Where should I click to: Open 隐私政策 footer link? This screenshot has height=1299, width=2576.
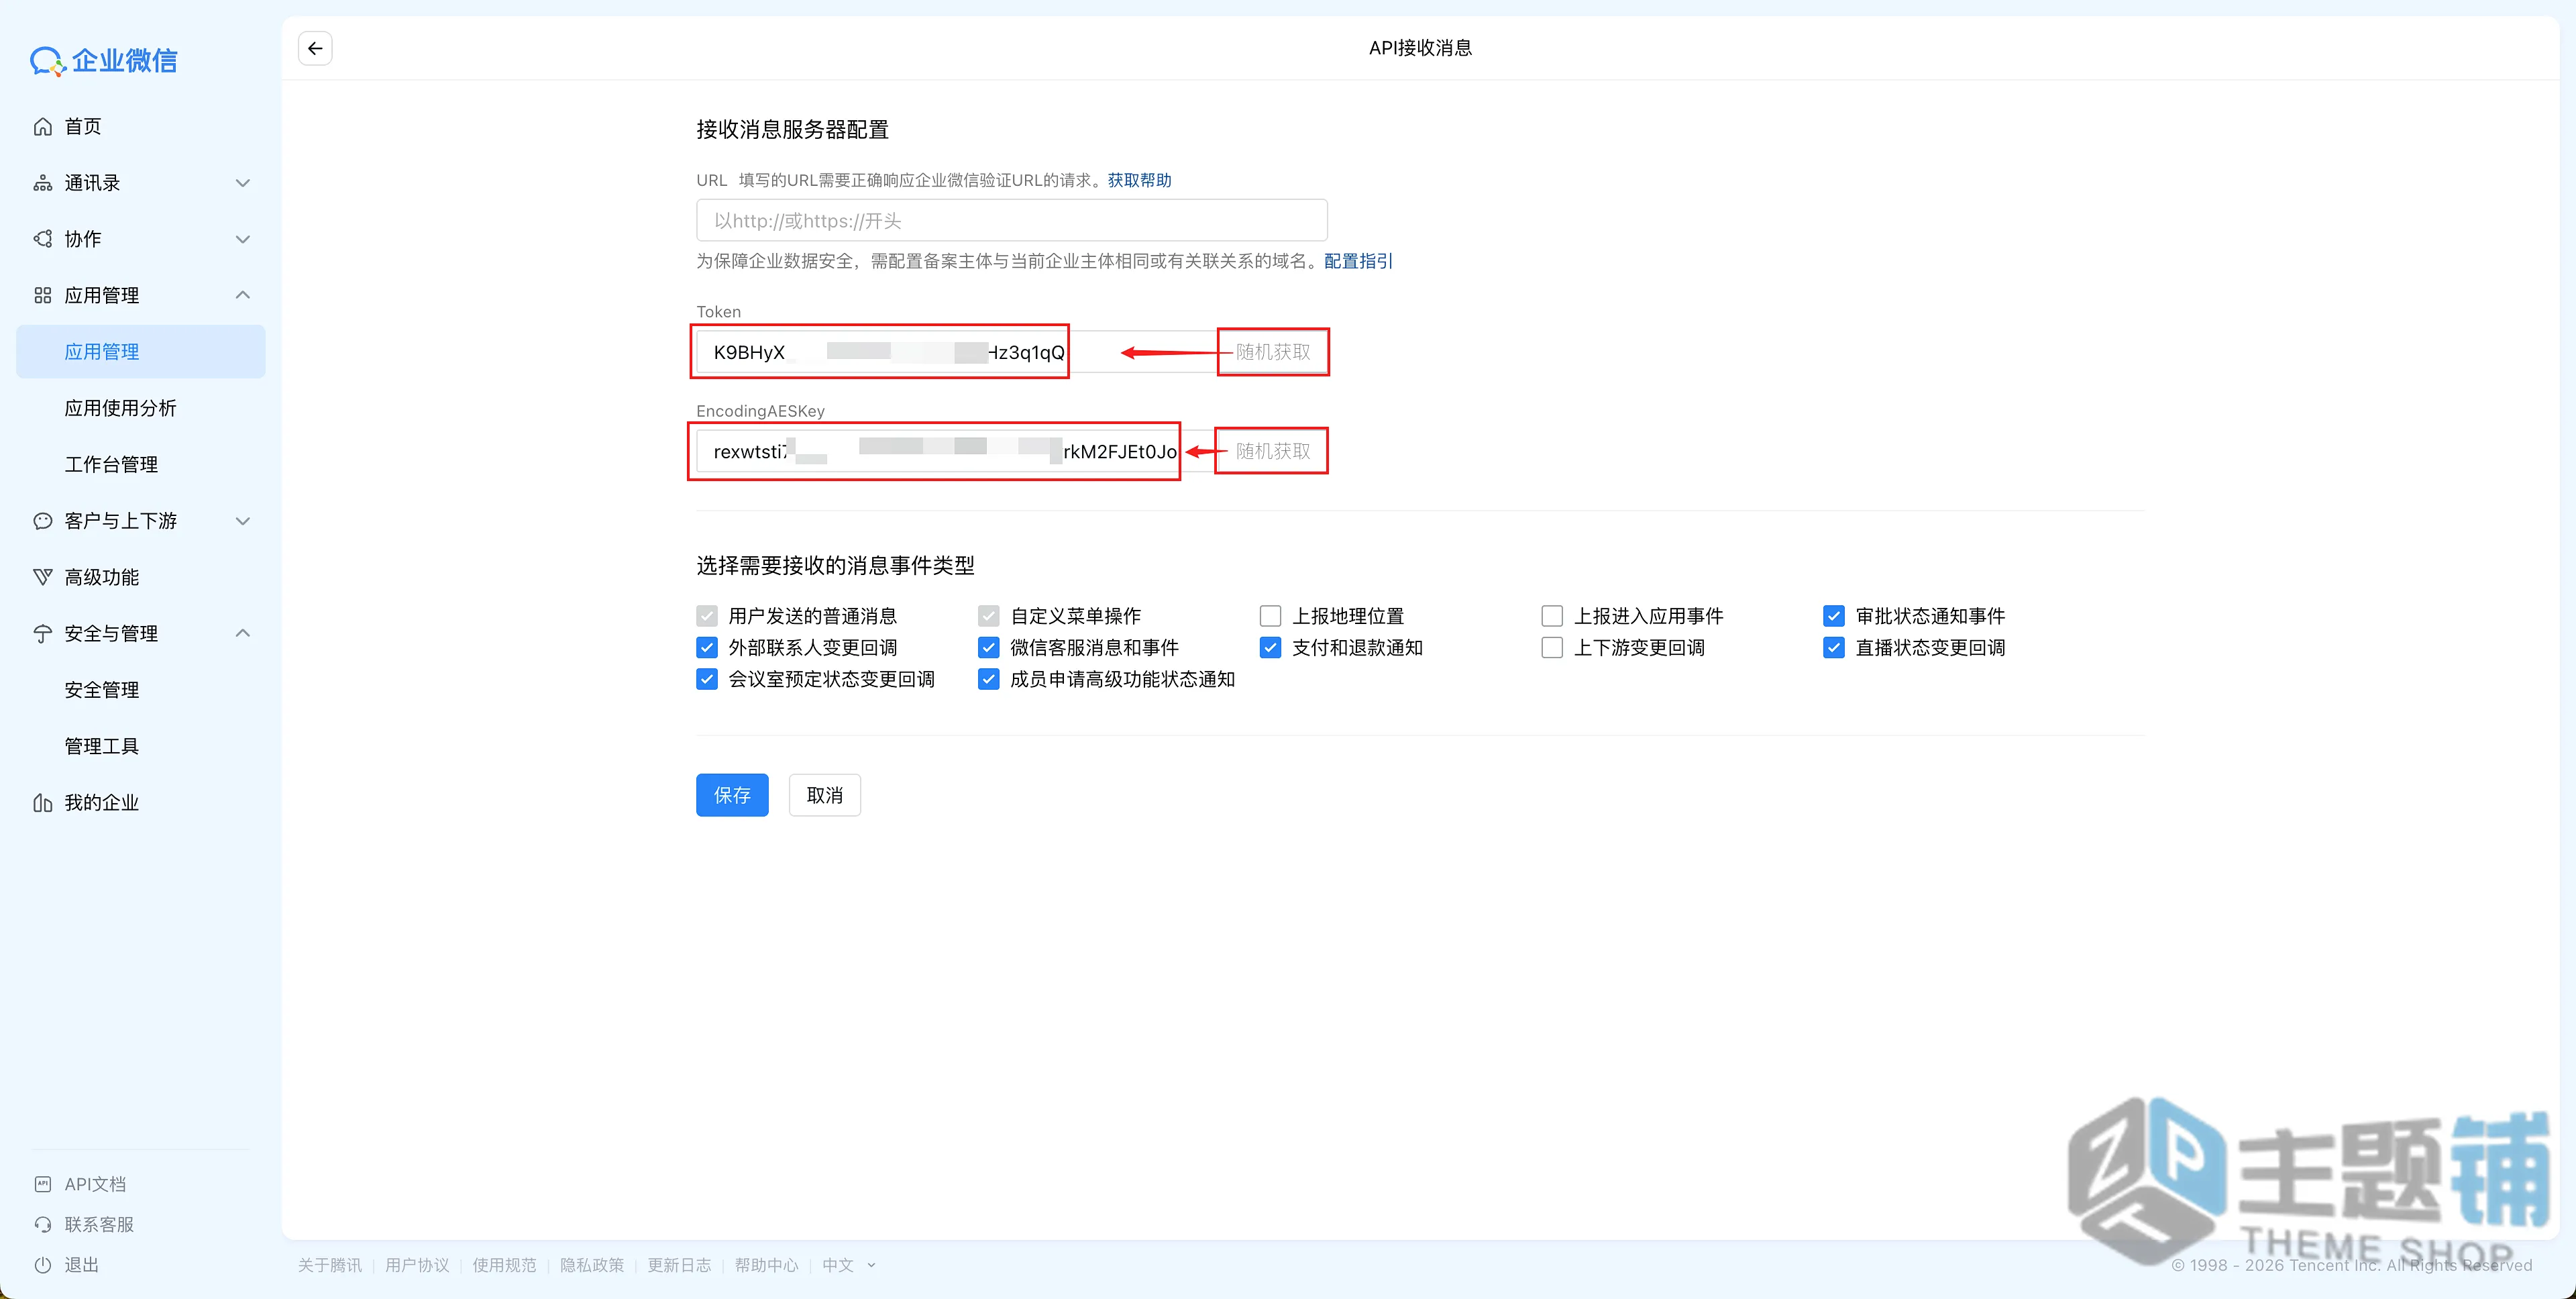pyautogui.click(x=592, y=1265)
